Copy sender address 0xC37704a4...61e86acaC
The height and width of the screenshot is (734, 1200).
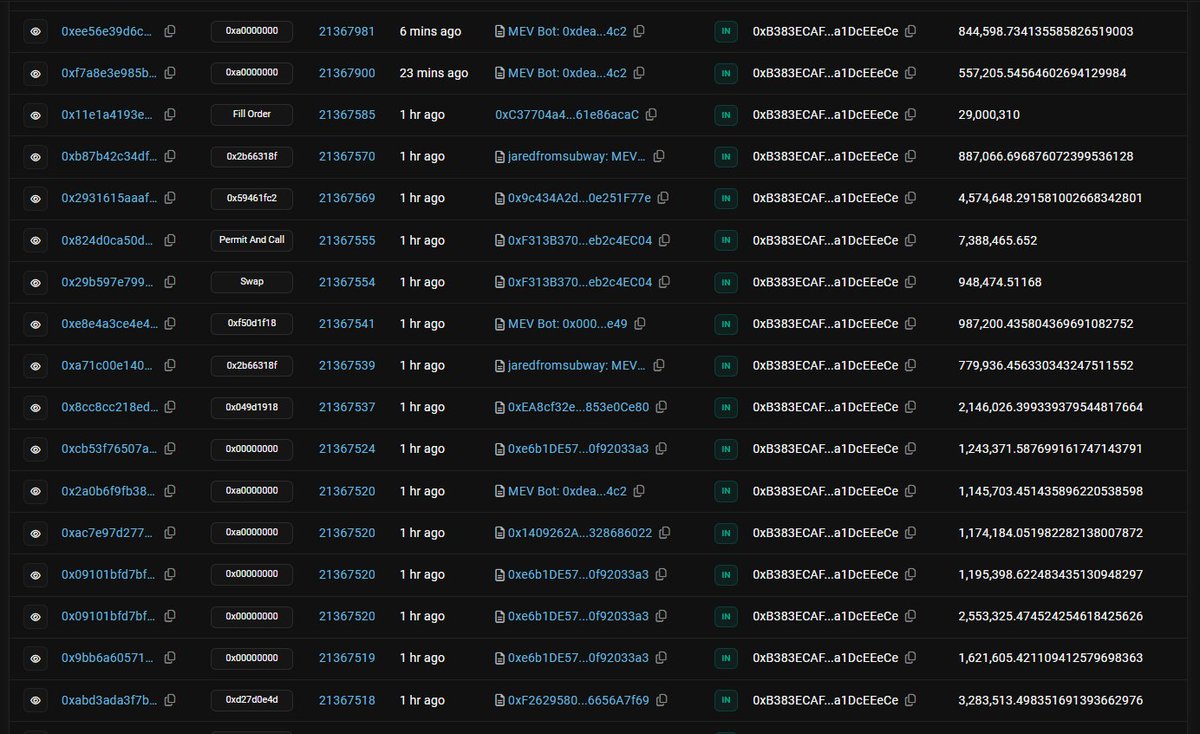[651, 115]
